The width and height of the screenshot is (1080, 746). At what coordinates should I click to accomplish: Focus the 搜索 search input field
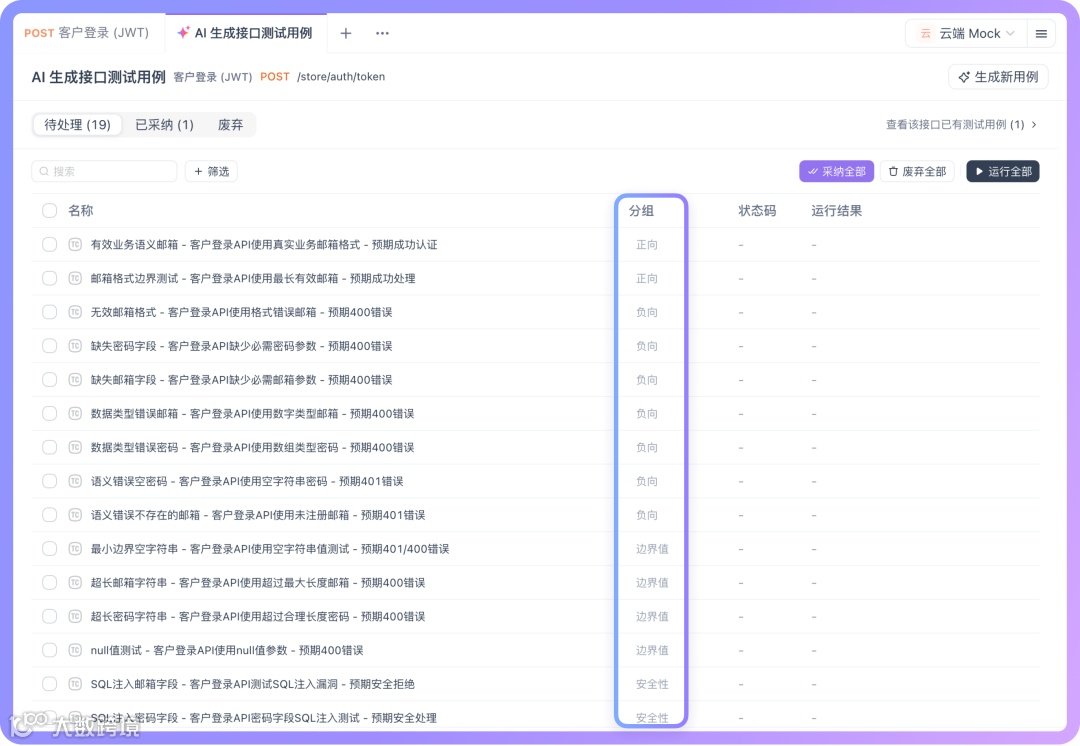point(104,172)
